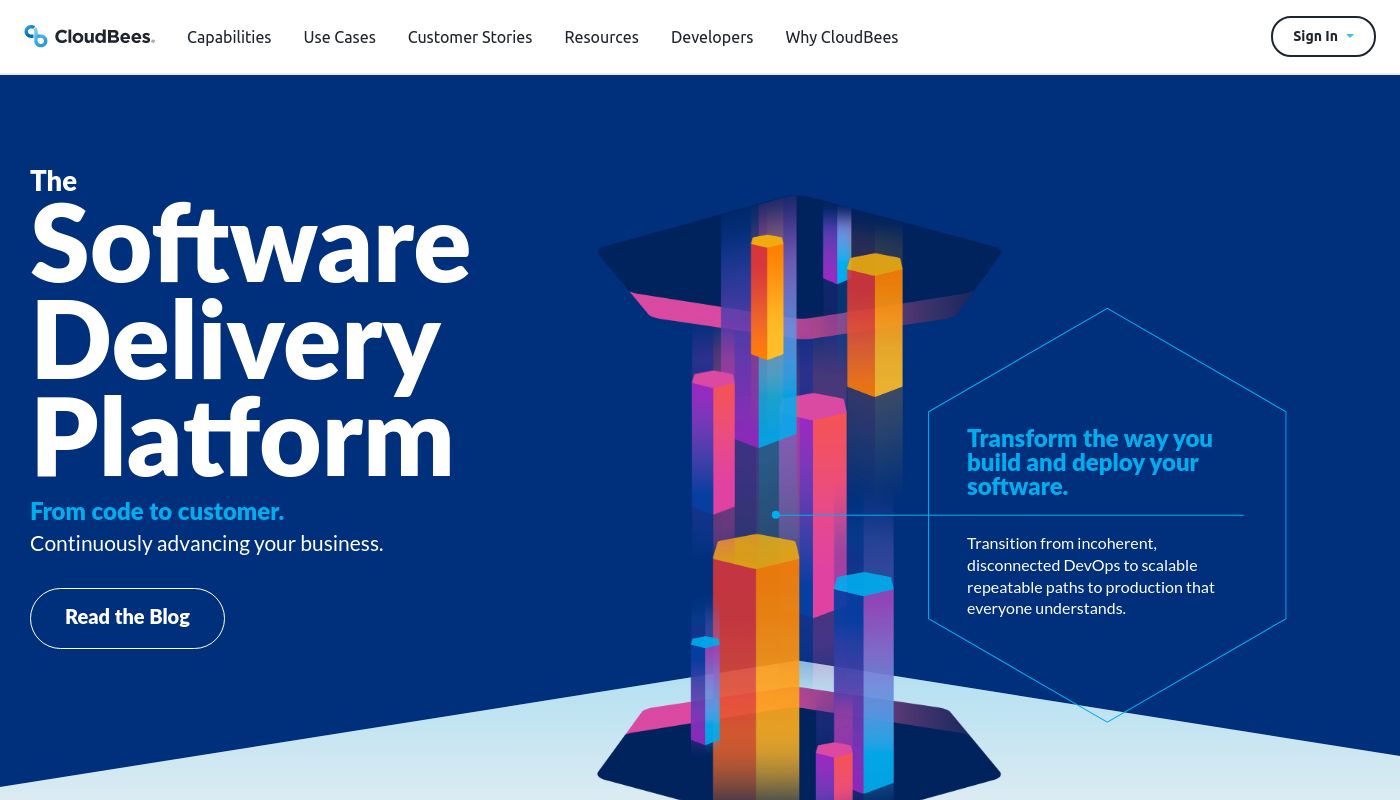Image resolution: width=1400 pixels, height=800 pixels.
Task: Open the Capabilities menu
Action: click(229, 37)
